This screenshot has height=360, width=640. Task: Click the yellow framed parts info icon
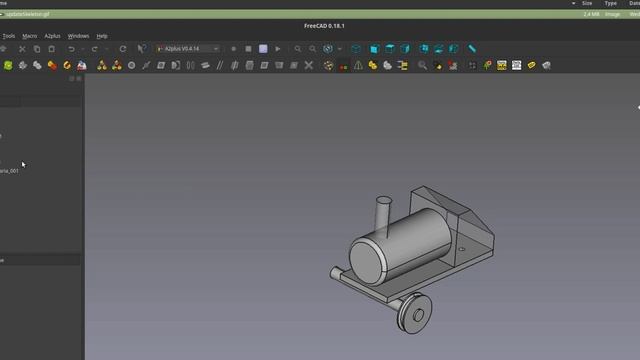coord(502,65)
